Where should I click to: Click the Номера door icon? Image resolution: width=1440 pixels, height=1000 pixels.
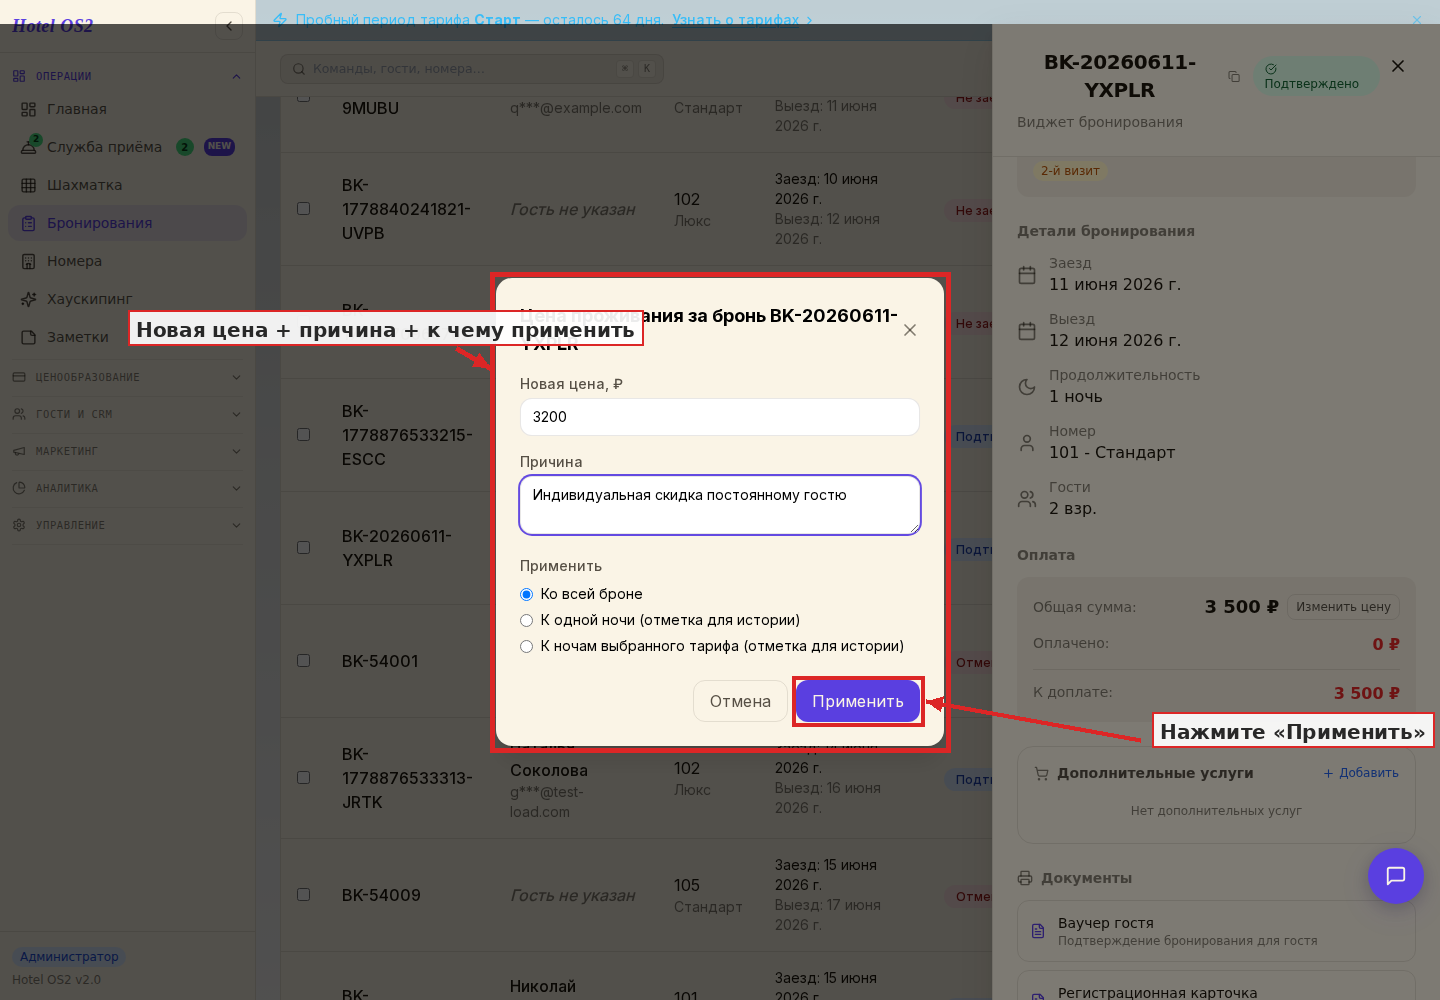tap(28, 261)
